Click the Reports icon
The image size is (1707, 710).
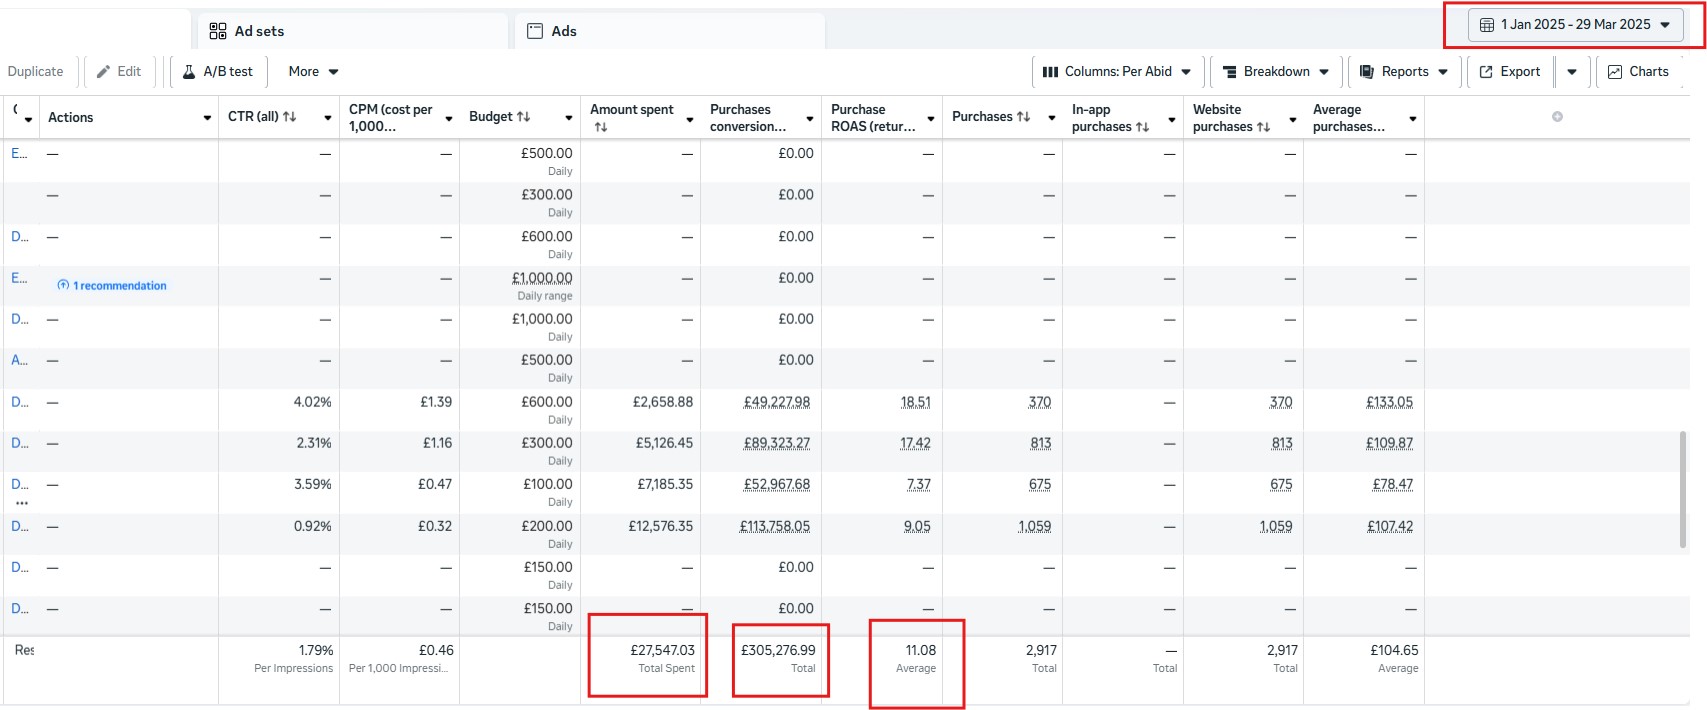click(x=1367, y=72)
